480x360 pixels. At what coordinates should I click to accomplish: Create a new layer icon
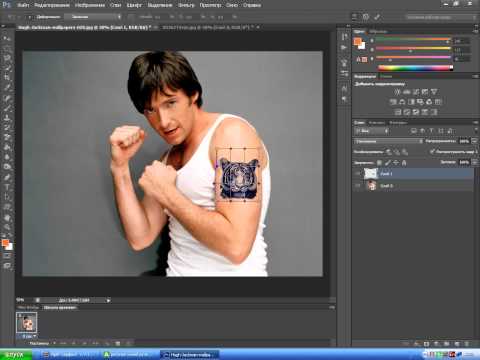(x=456, y=344)
